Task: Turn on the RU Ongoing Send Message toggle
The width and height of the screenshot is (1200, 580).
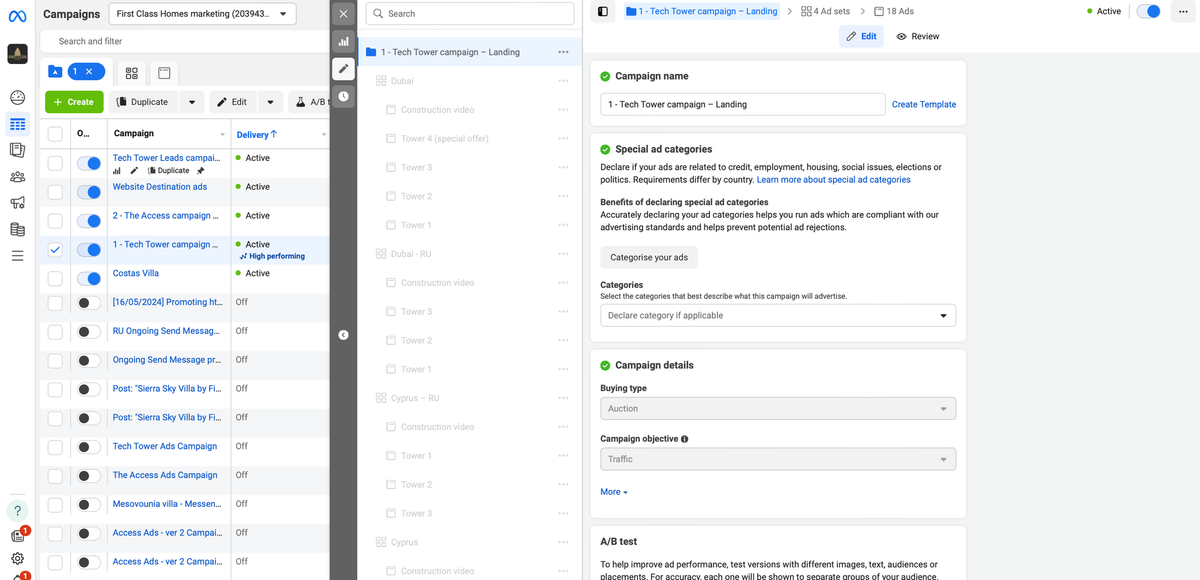Action: pyautogui.click(x=90, y=332)
